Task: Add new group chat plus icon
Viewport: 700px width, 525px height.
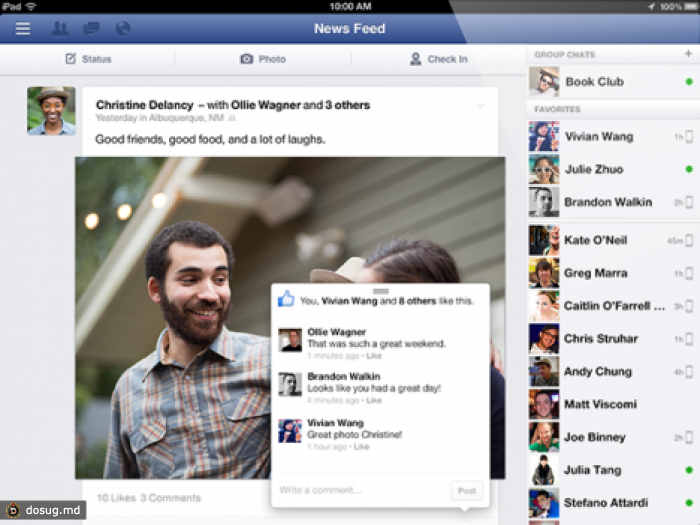Action: [688, 54]
